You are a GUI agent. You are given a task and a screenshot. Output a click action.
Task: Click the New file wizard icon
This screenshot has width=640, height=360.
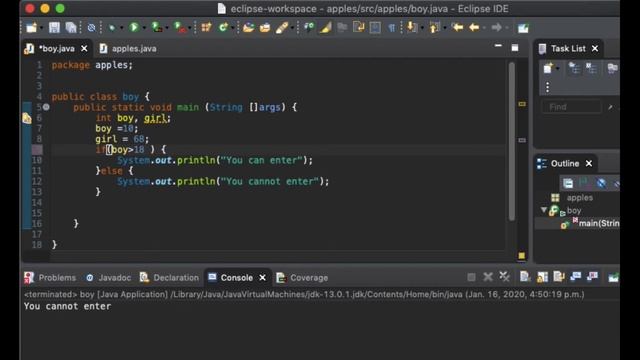pyautogui.click(x=31, y=28)
